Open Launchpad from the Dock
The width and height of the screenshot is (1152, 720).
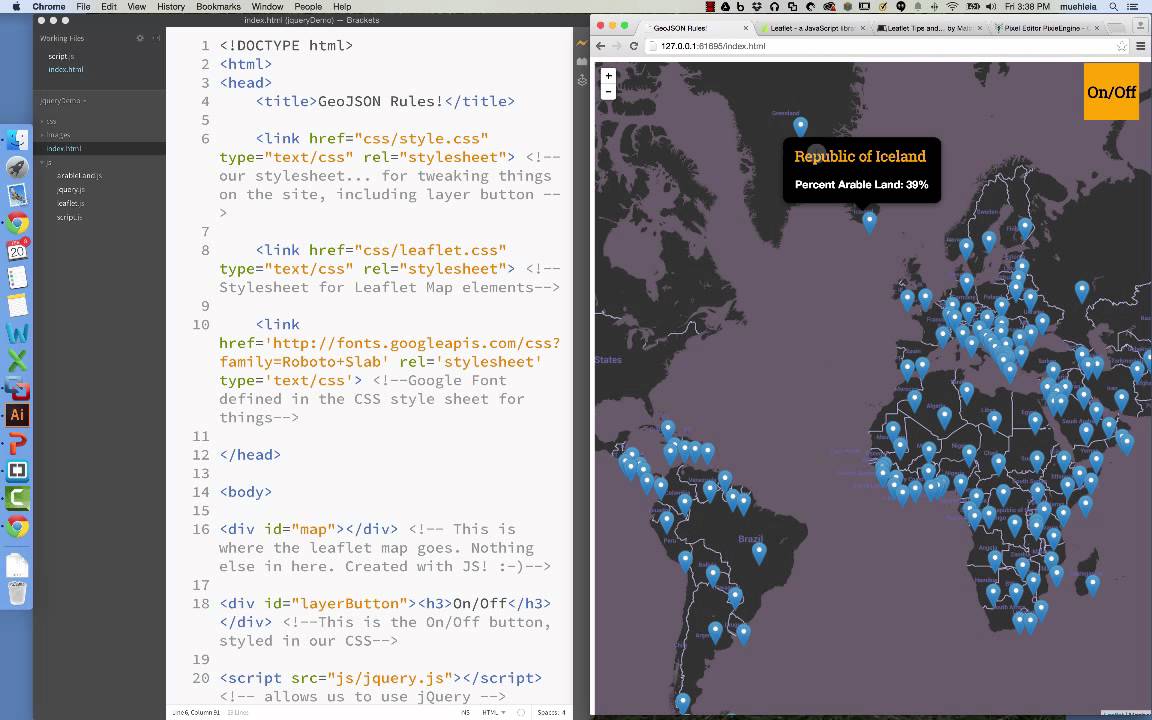[17, 167]
